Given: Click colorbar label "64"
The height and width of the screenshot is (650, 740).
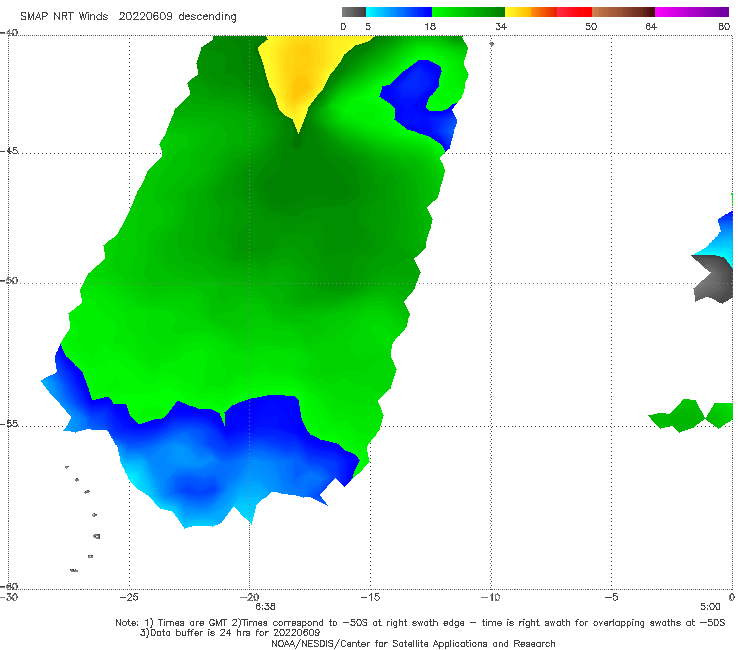Looking at the screenshot, I should (x=651, y=26).
